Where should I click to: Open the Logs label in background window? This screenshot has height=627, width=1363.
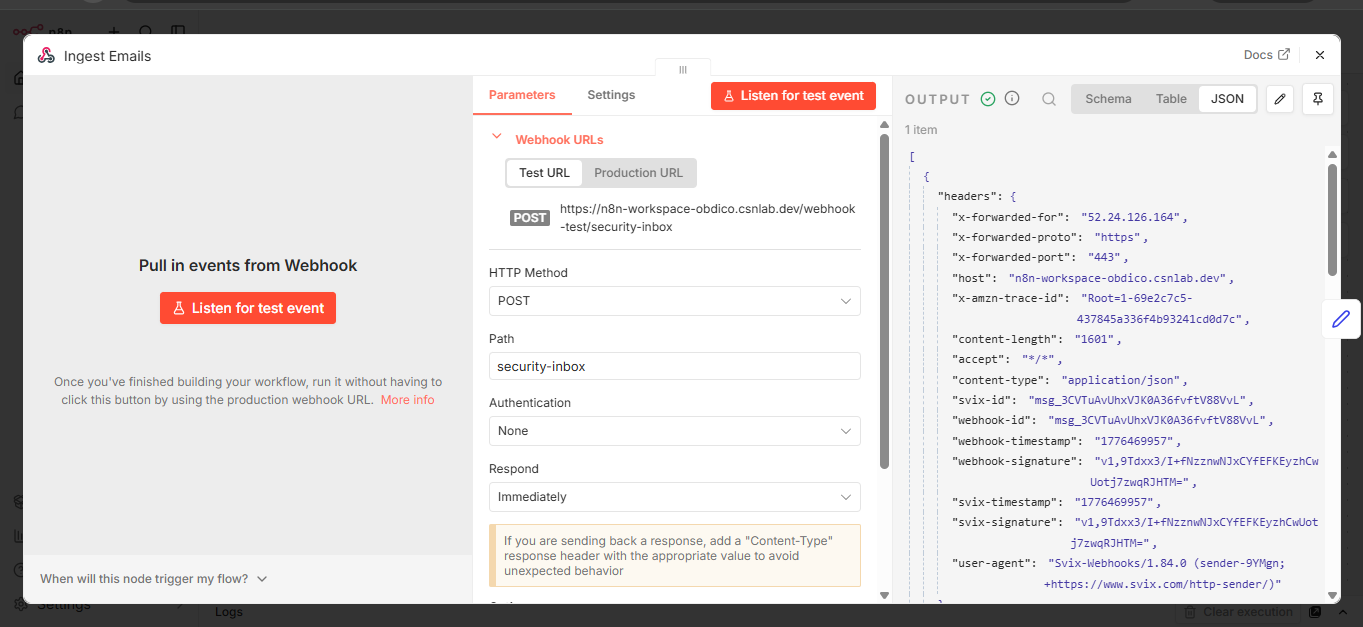tap(229, 612)
